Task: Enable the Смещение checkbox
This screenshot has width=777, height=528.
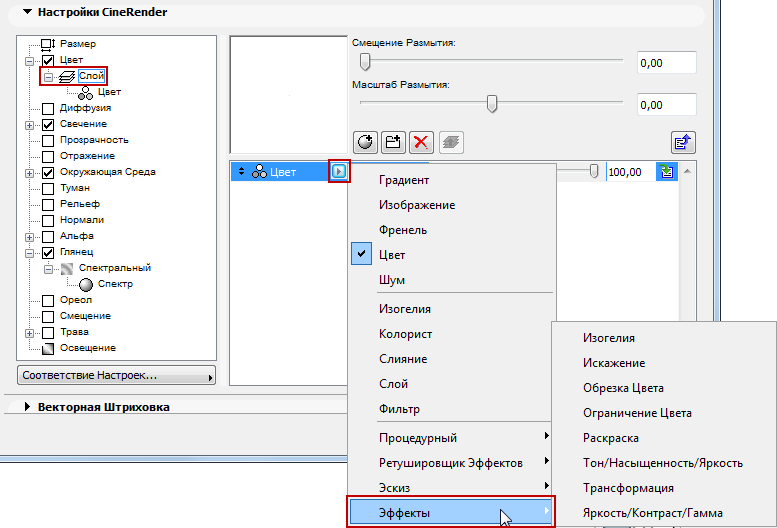Action: click(48, 317)
